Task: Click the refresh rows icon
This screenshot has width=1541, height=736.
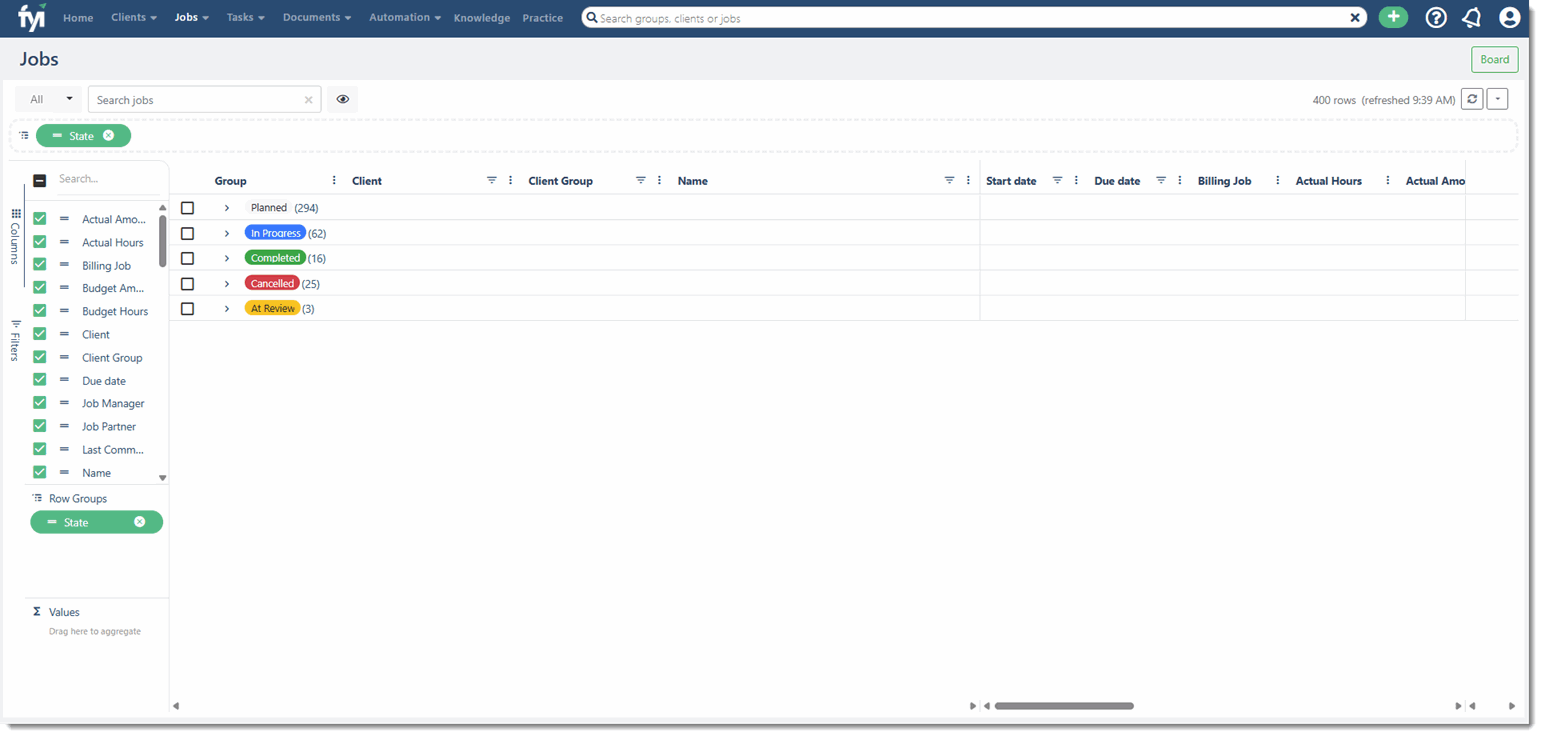Action: click(x=1472, y=99)
